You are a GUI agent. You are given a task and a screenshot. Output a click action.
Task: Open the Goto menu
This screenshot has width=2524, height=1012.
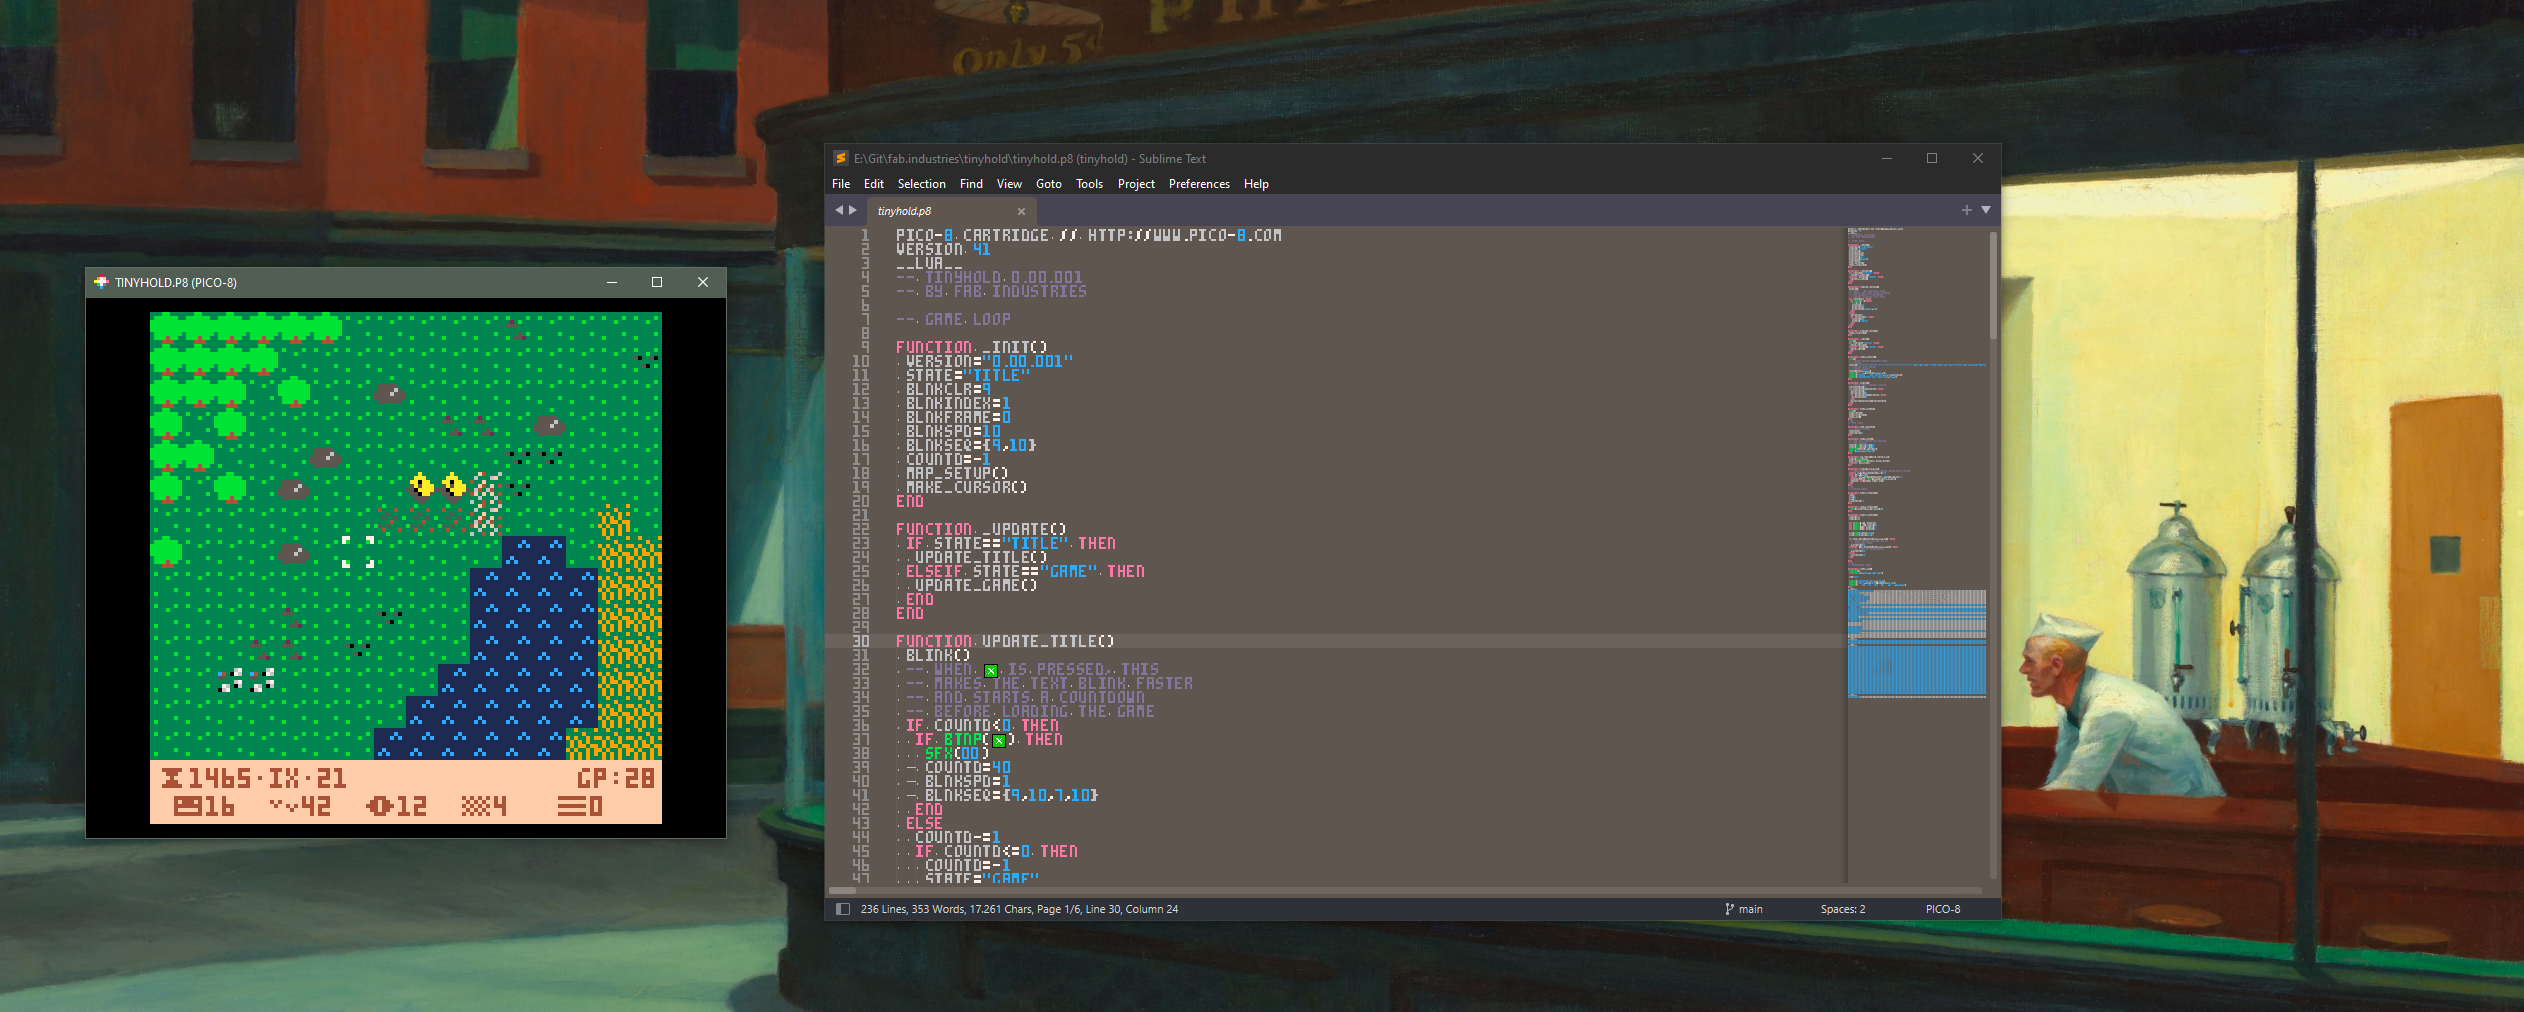[x=1049, y=184]
